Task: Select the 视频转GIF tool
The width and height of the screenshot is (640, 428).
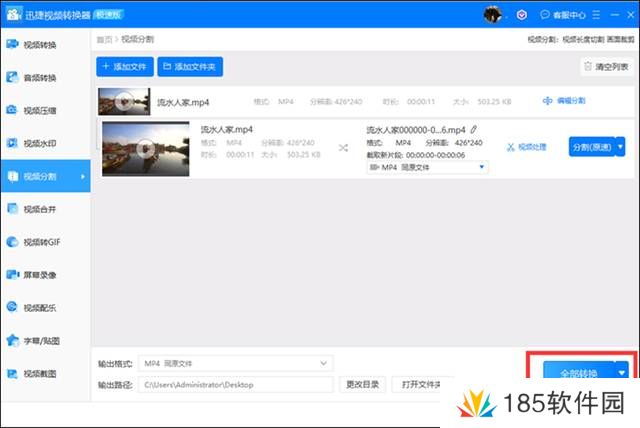Action: pyautogui.click(x=40, y=242)
